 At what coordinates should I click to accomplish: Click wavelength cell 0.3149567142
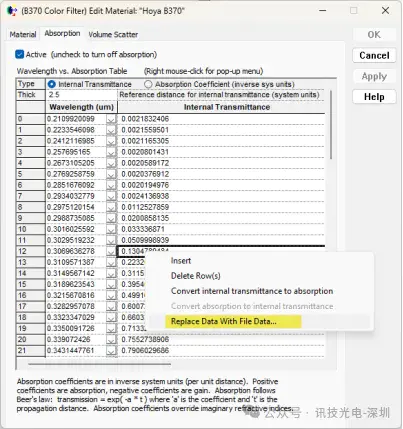point(76,273)
